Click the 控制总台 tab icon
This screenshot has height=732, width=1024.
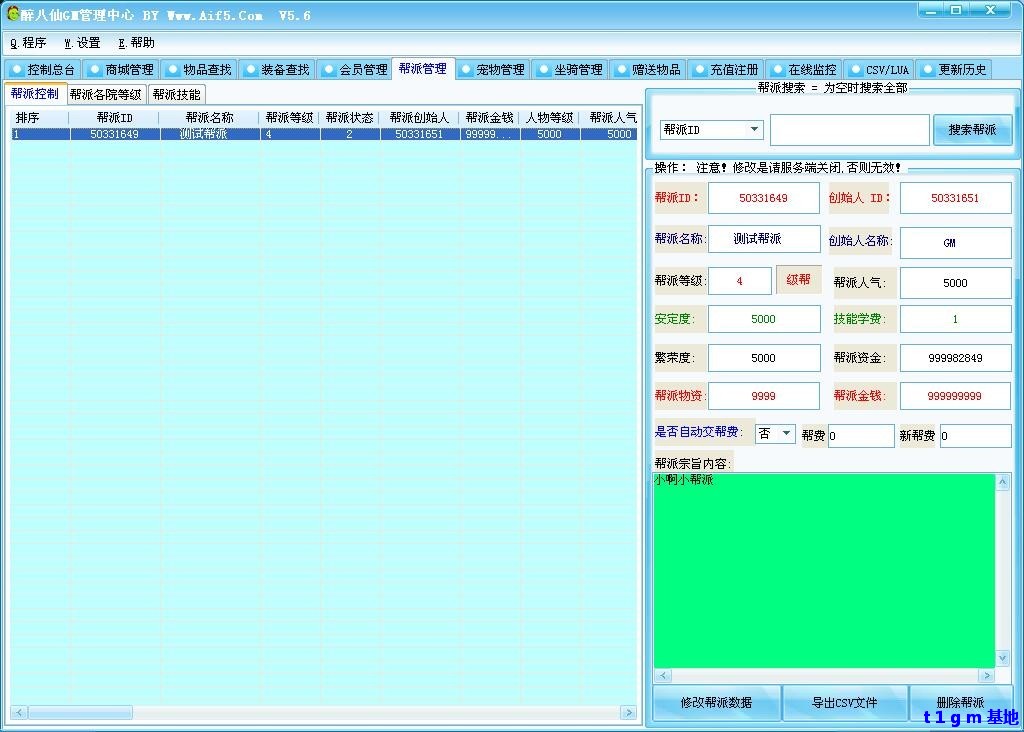pos(19,69)
